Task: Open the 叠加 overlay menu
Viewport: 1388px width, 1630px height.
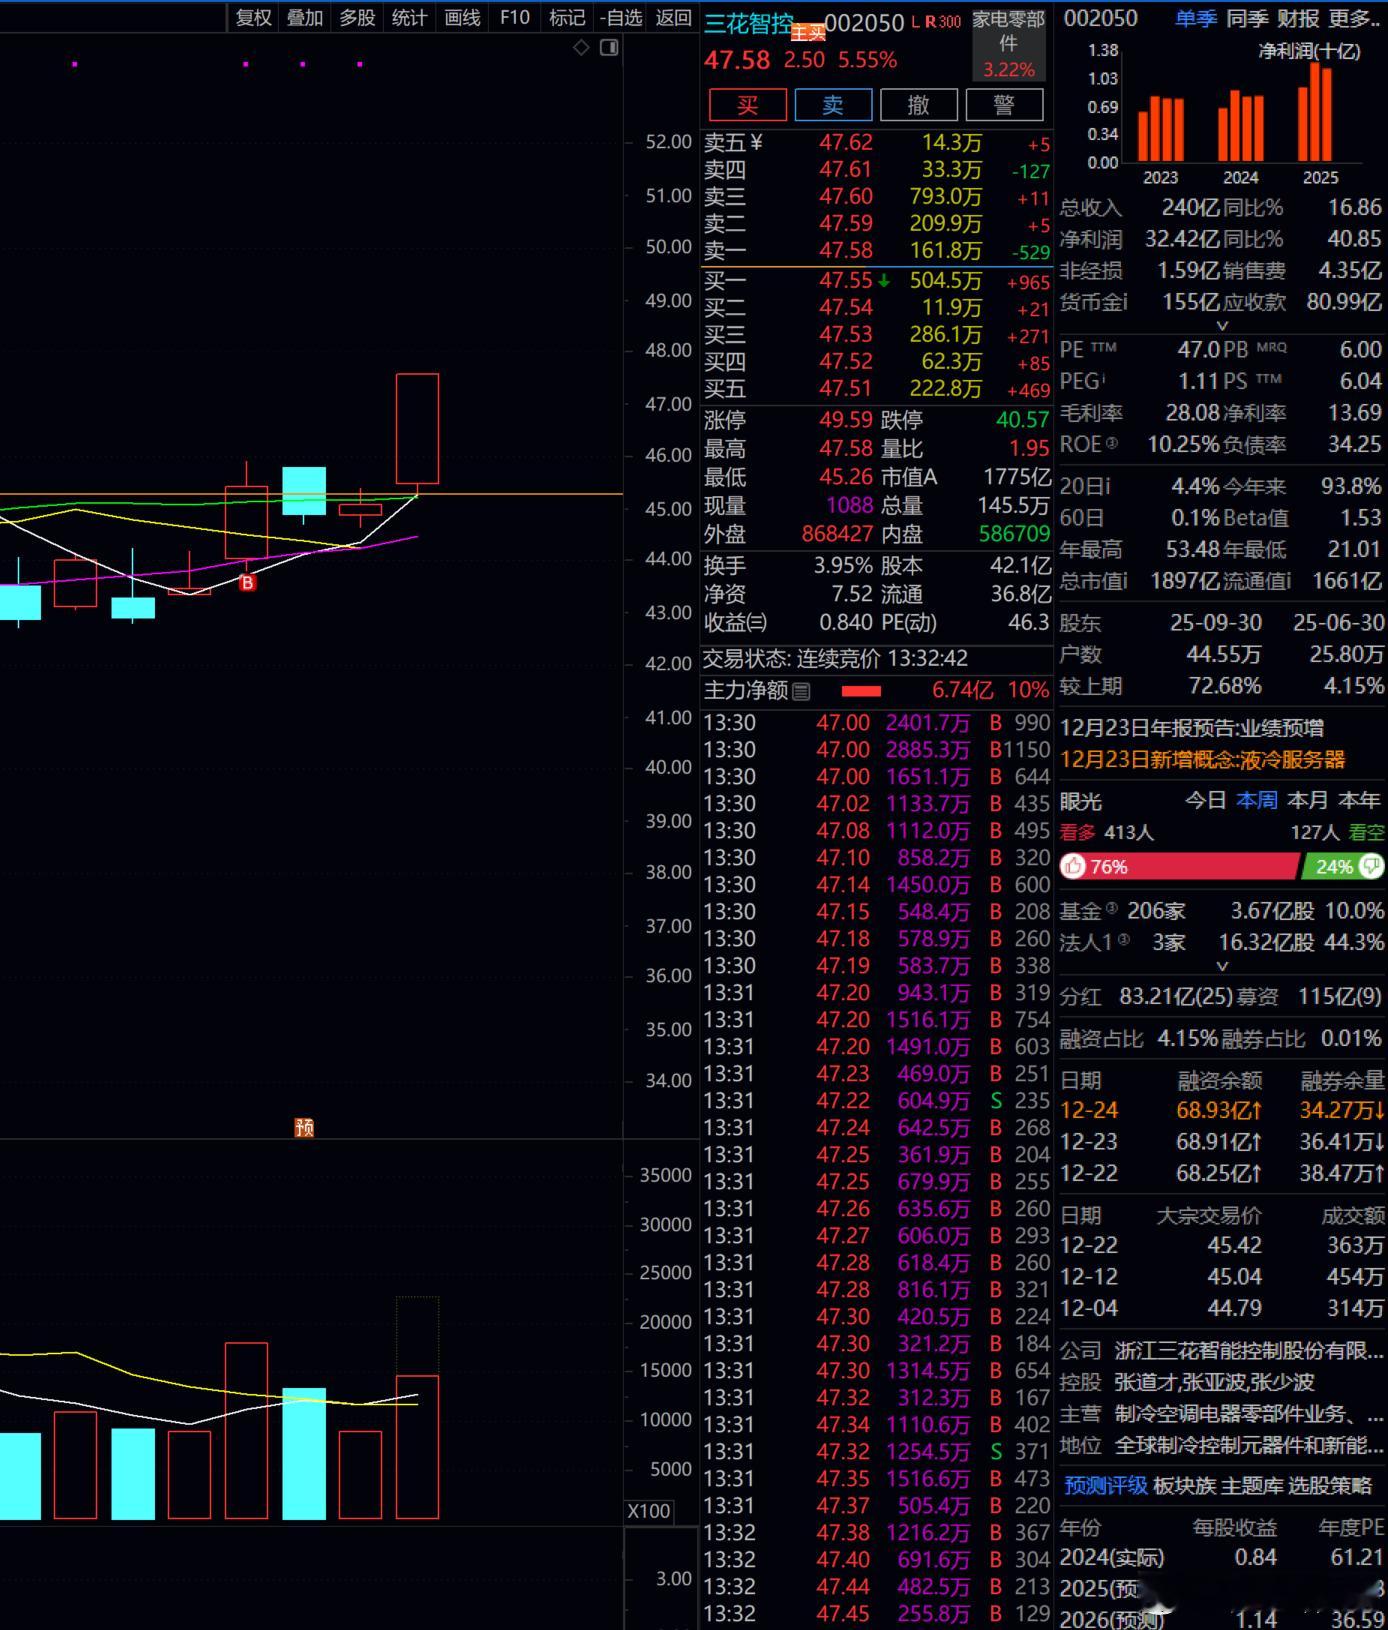Action: [x=305, y=17]
